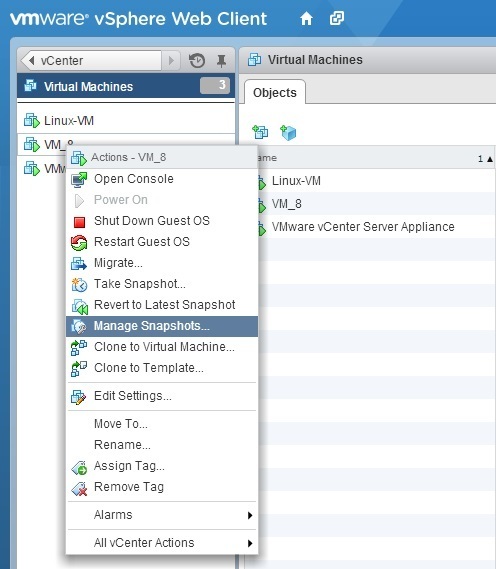Open Manage Snapshots...

[162, 326]
